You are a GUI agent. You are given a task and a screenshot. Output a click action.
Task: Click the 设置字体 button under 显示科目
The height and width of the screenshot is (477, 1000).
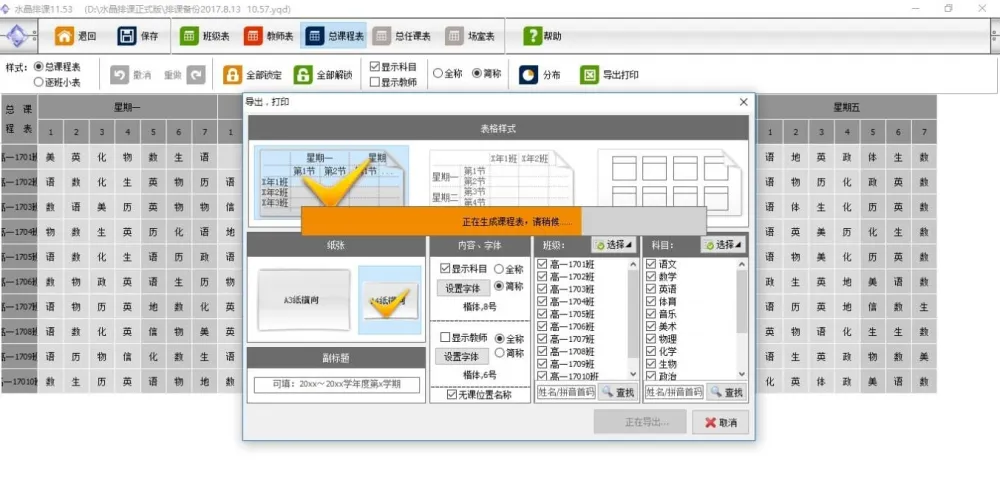pos(462,288)
